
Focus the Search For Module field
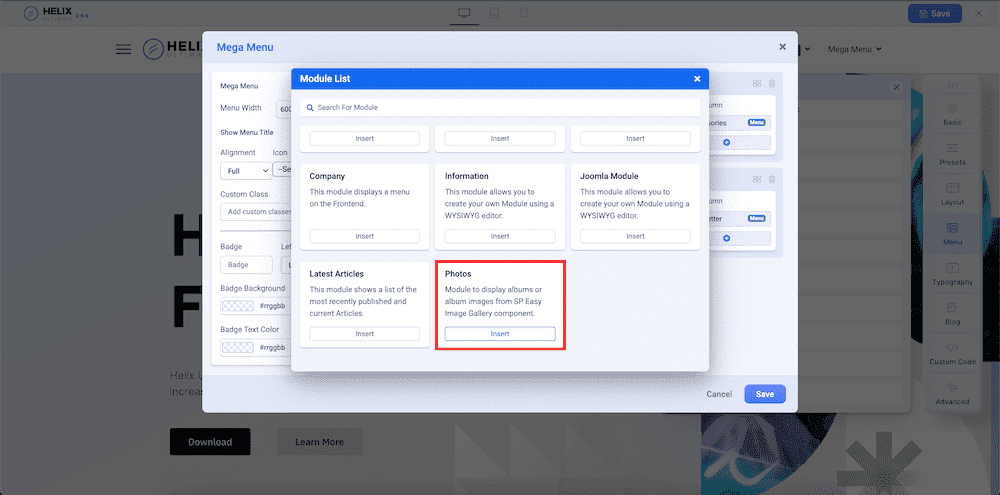[x=500, y=108]
